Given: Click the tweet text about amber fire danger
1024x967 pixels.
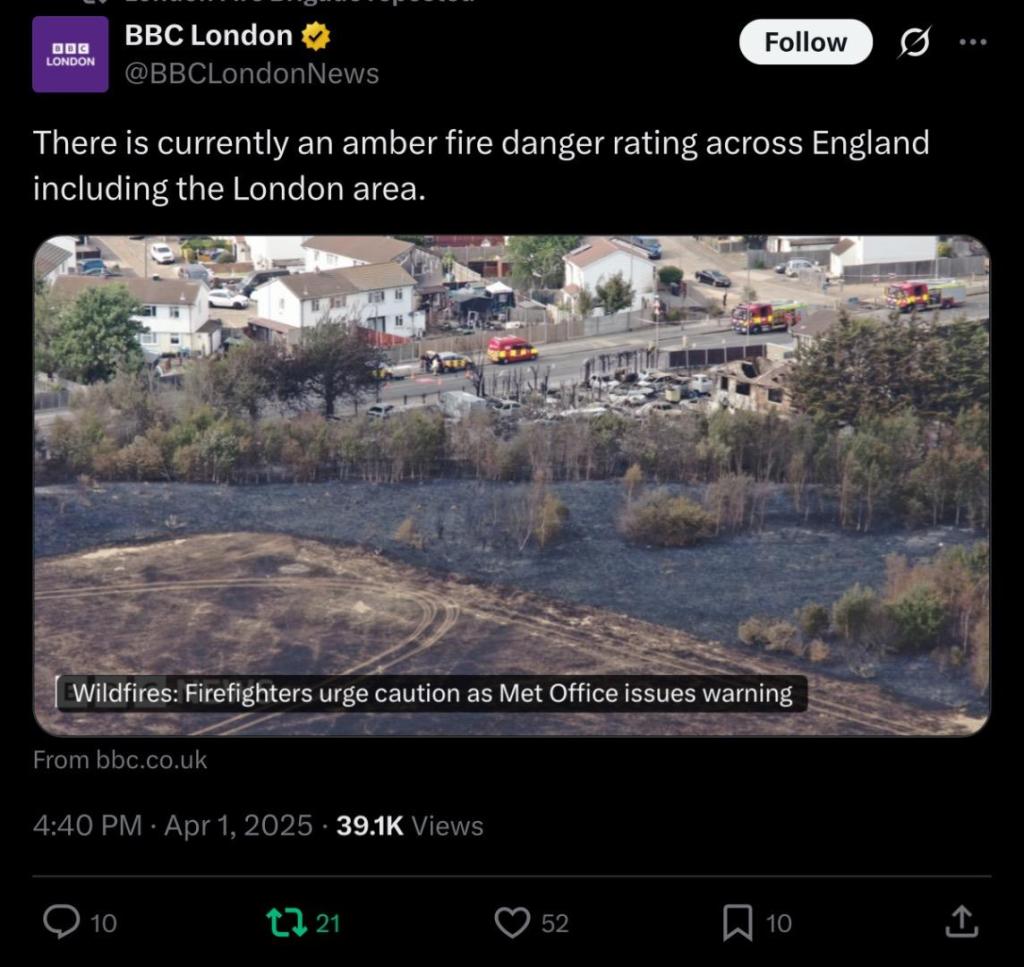Looking at the screenshot, I should point(480,165).
